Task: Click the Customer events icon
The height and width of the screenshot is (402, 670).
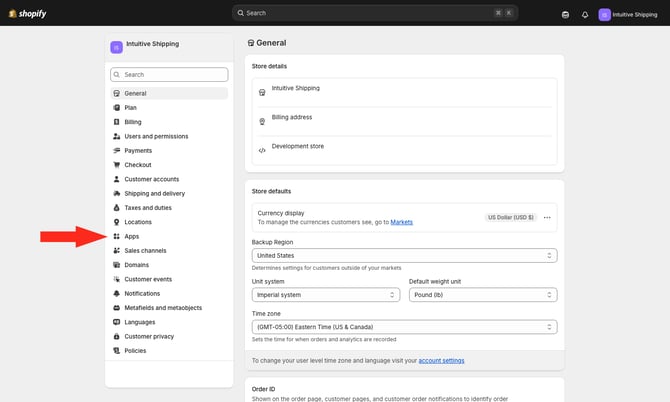Action: click(x=116, y=279)
